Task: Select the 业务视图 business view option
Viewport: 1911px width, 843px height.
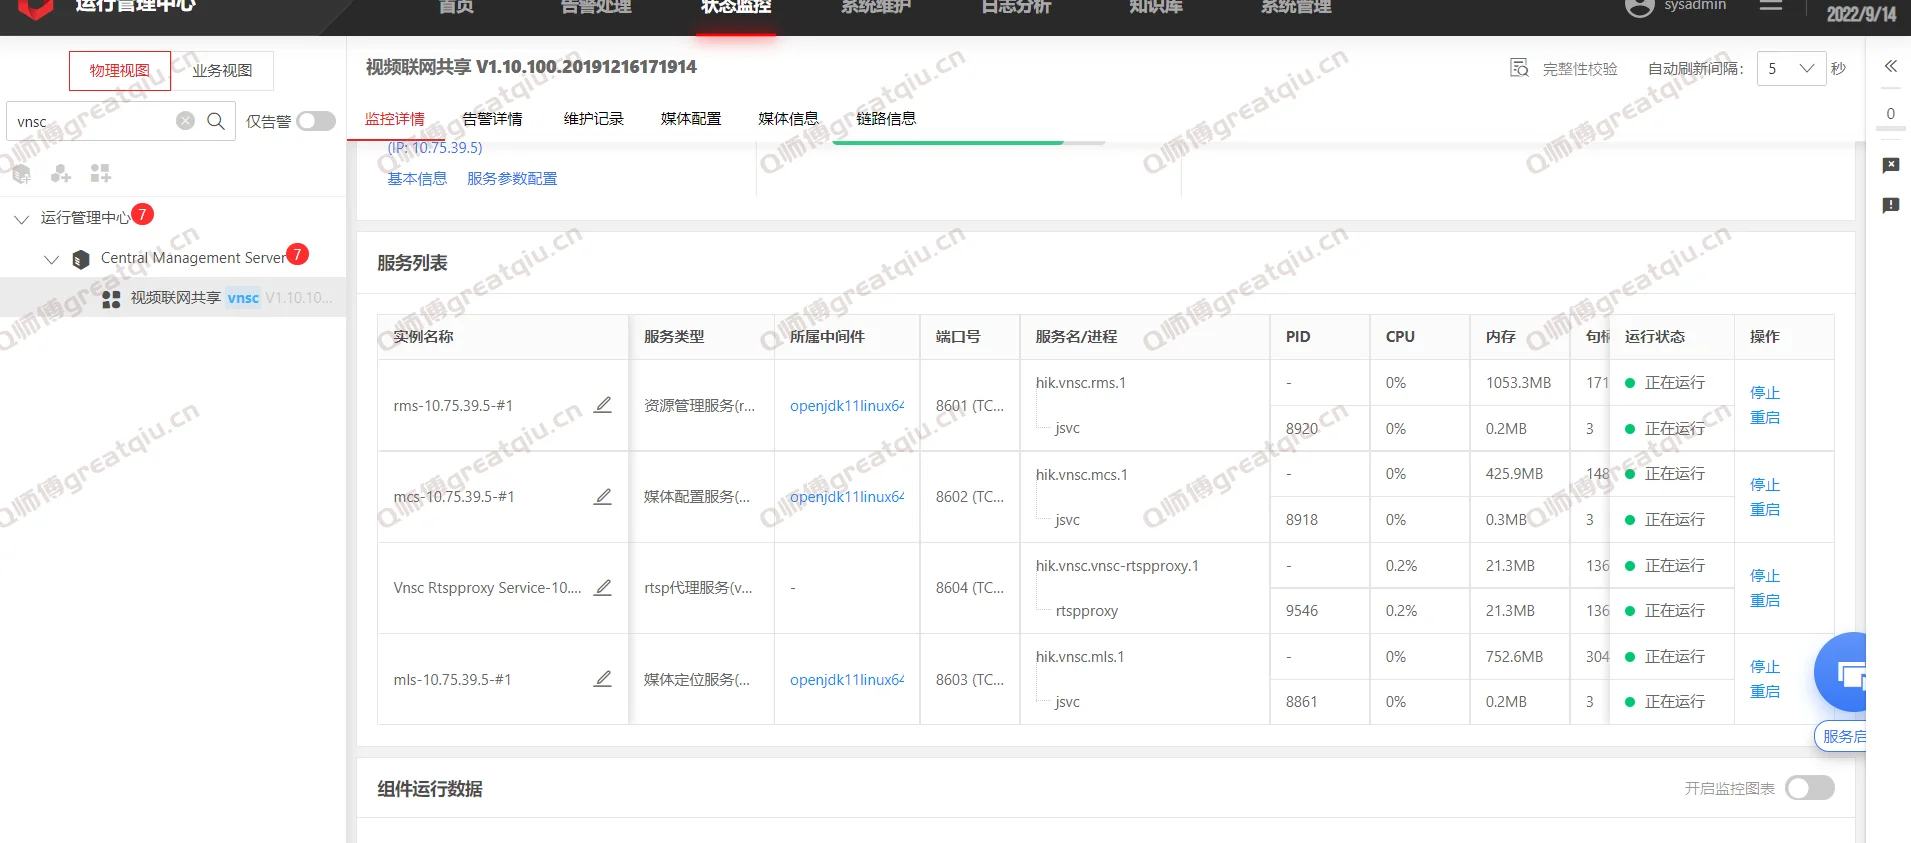Action: [222, 71]
